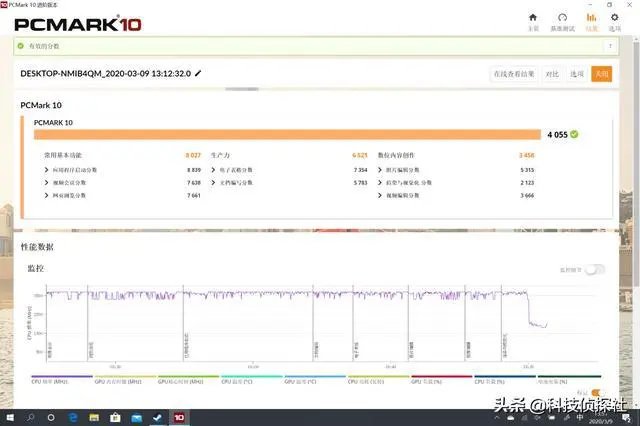Click the overall score 4 055
The width and height of the screenshot is (640, 426).
pos(557,135)
